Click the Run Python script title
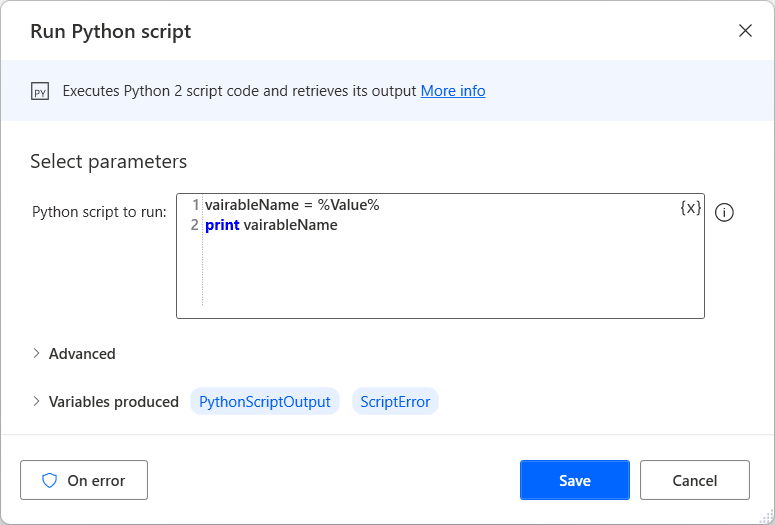This screenshot has height=525, width=775. pyautogui.click(x=110, y=31)
